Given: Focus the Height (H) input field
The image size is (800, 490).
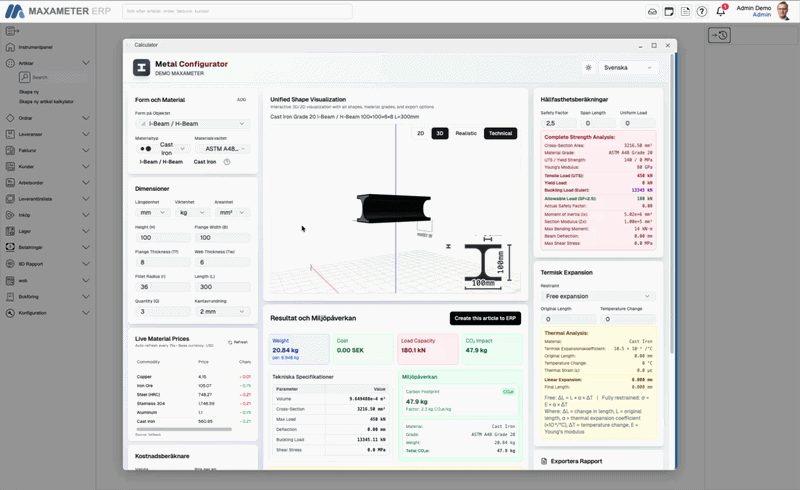Looking at the screenshot, I should [163, 237].
